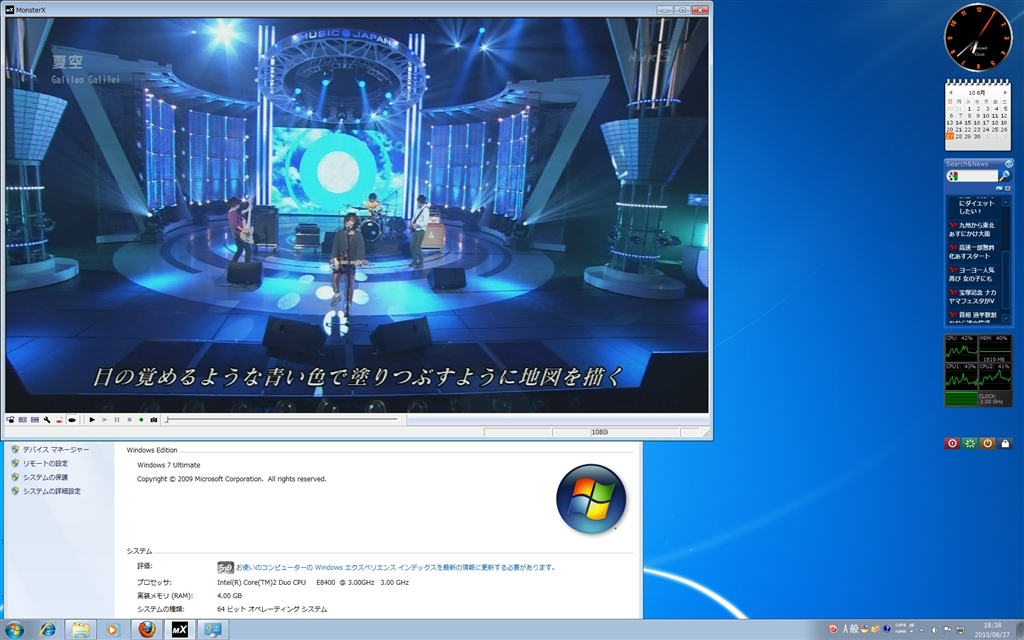Click the first icon in MonsterX toolbar
Viewport: 1024px width, 640px height.
(10, 419)
